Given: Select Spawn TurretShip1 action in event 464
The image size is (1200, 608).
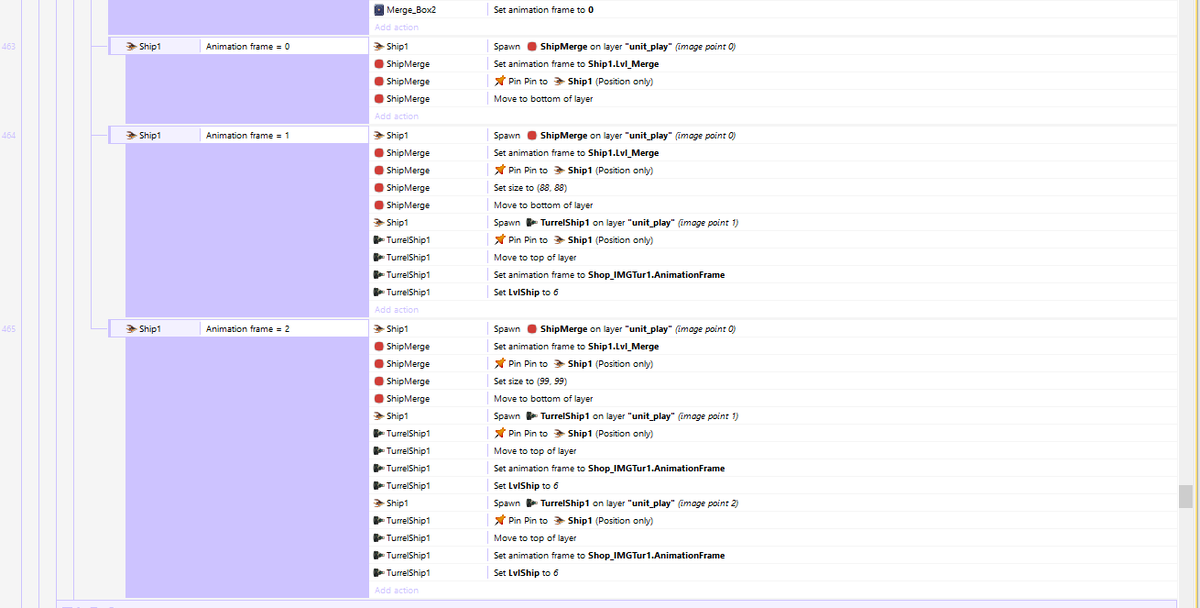Looking at the screenshot, I should point(616,223).
